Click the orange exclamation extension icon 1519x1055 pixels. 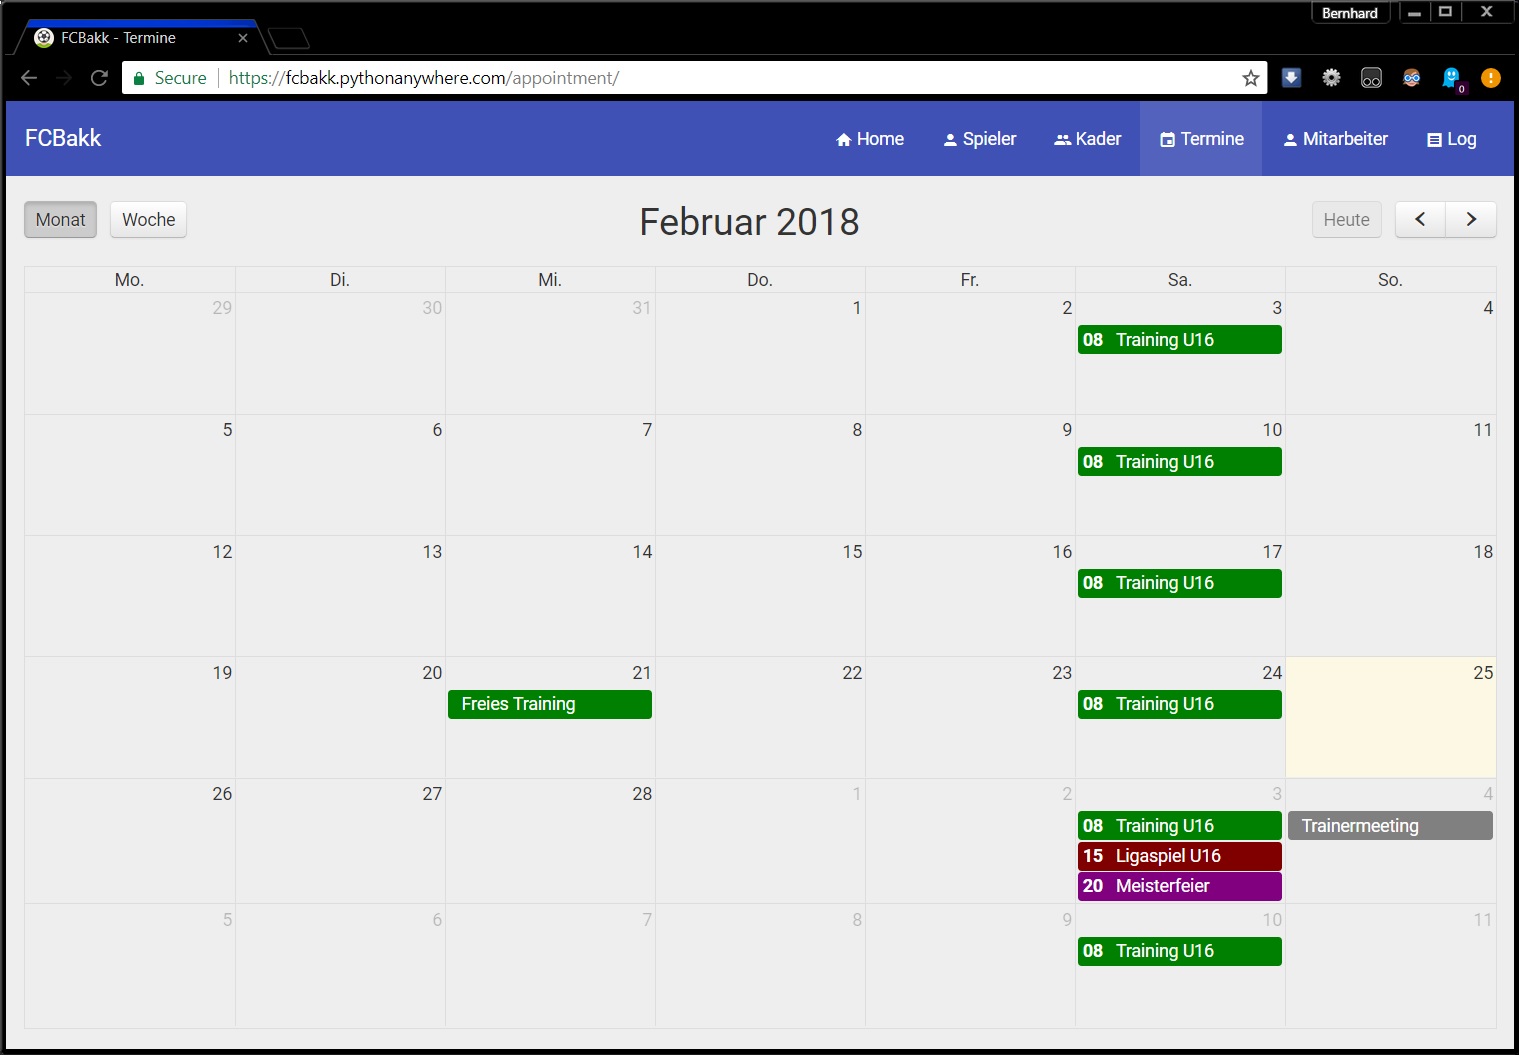(x=1490, y=78)
